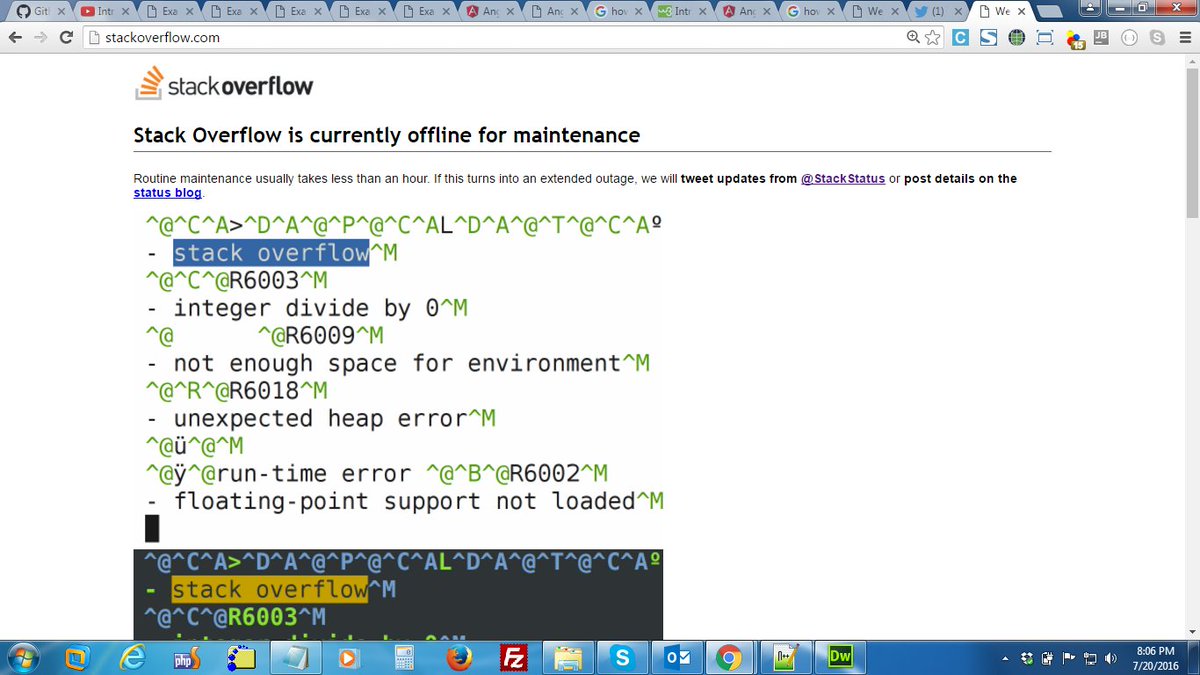Image resolution: width=1200 pixels, height=675 pixels.
Task: Open Internet Explorer from taskbar
Action: coord(133,658)
